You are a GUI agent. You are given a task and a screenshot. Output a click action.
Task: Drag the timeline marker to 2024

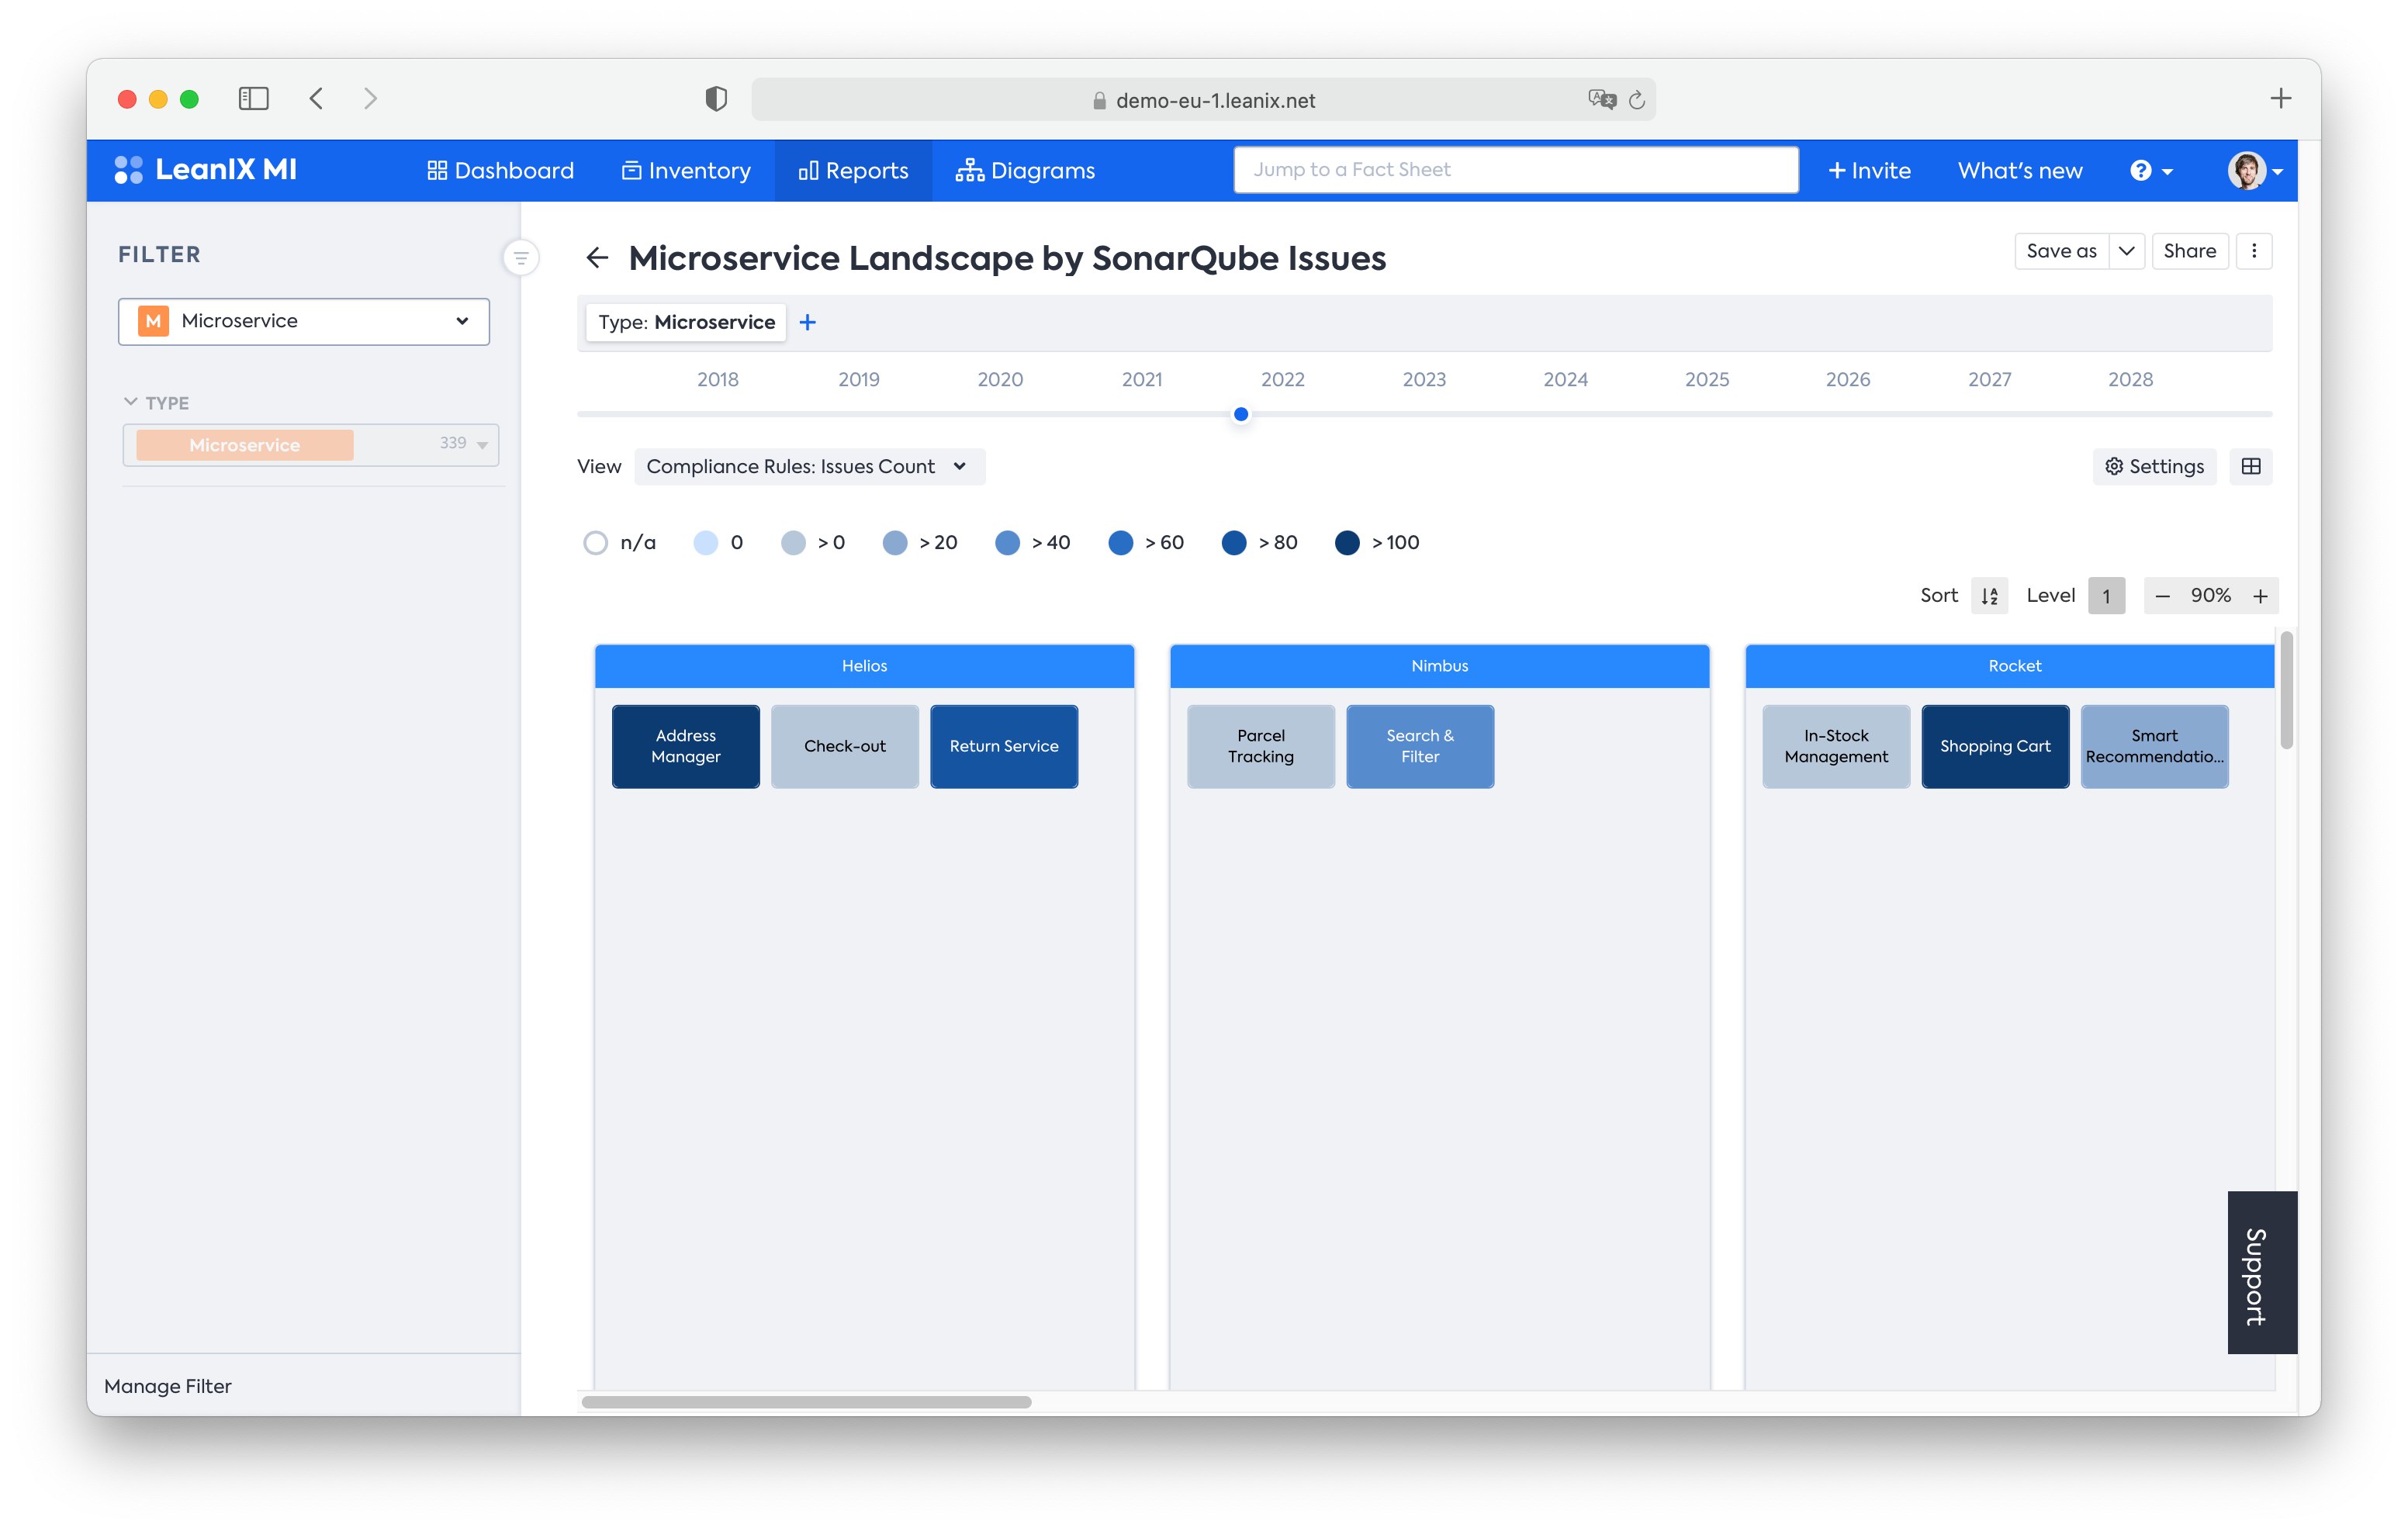pos(1564,414)
